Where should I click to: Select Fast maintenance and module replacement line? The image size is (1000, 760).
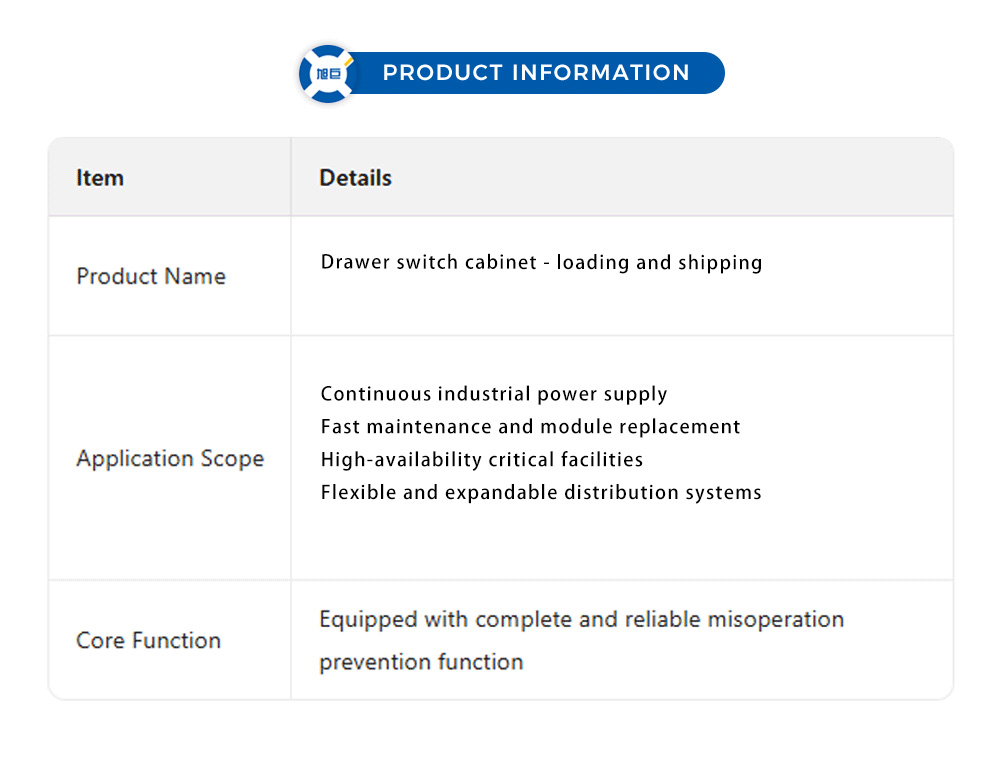coord(531,427)
